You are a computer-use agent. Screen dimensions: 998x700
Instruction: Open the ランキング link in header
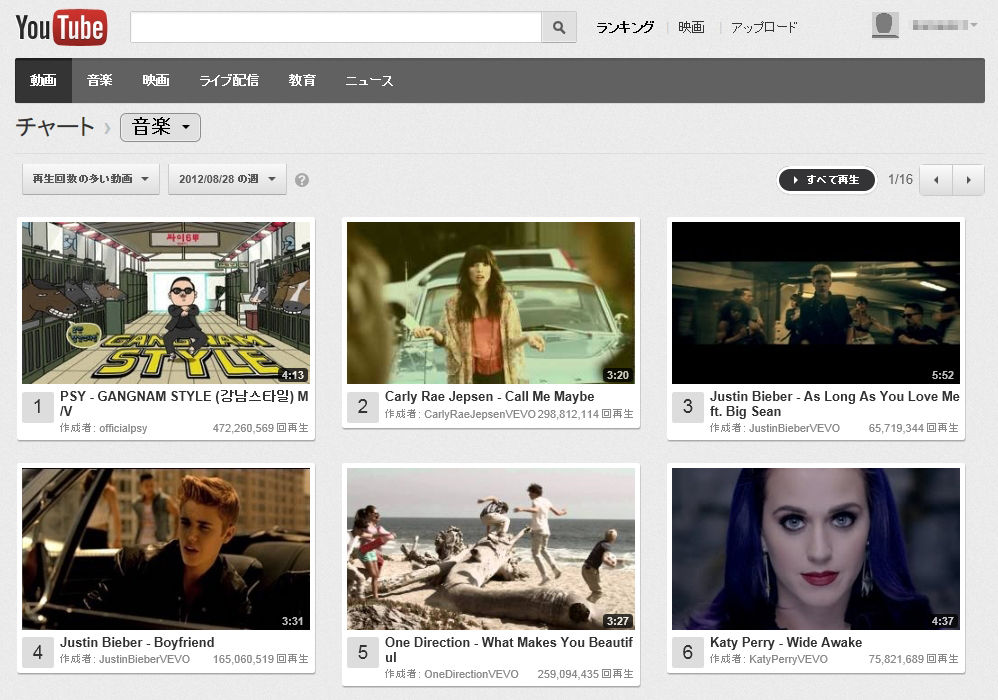coord(625,27)
